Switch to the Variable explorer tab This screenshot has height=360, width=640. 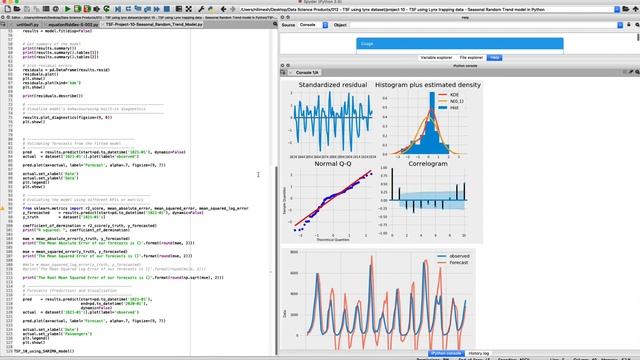pos(436,58)
